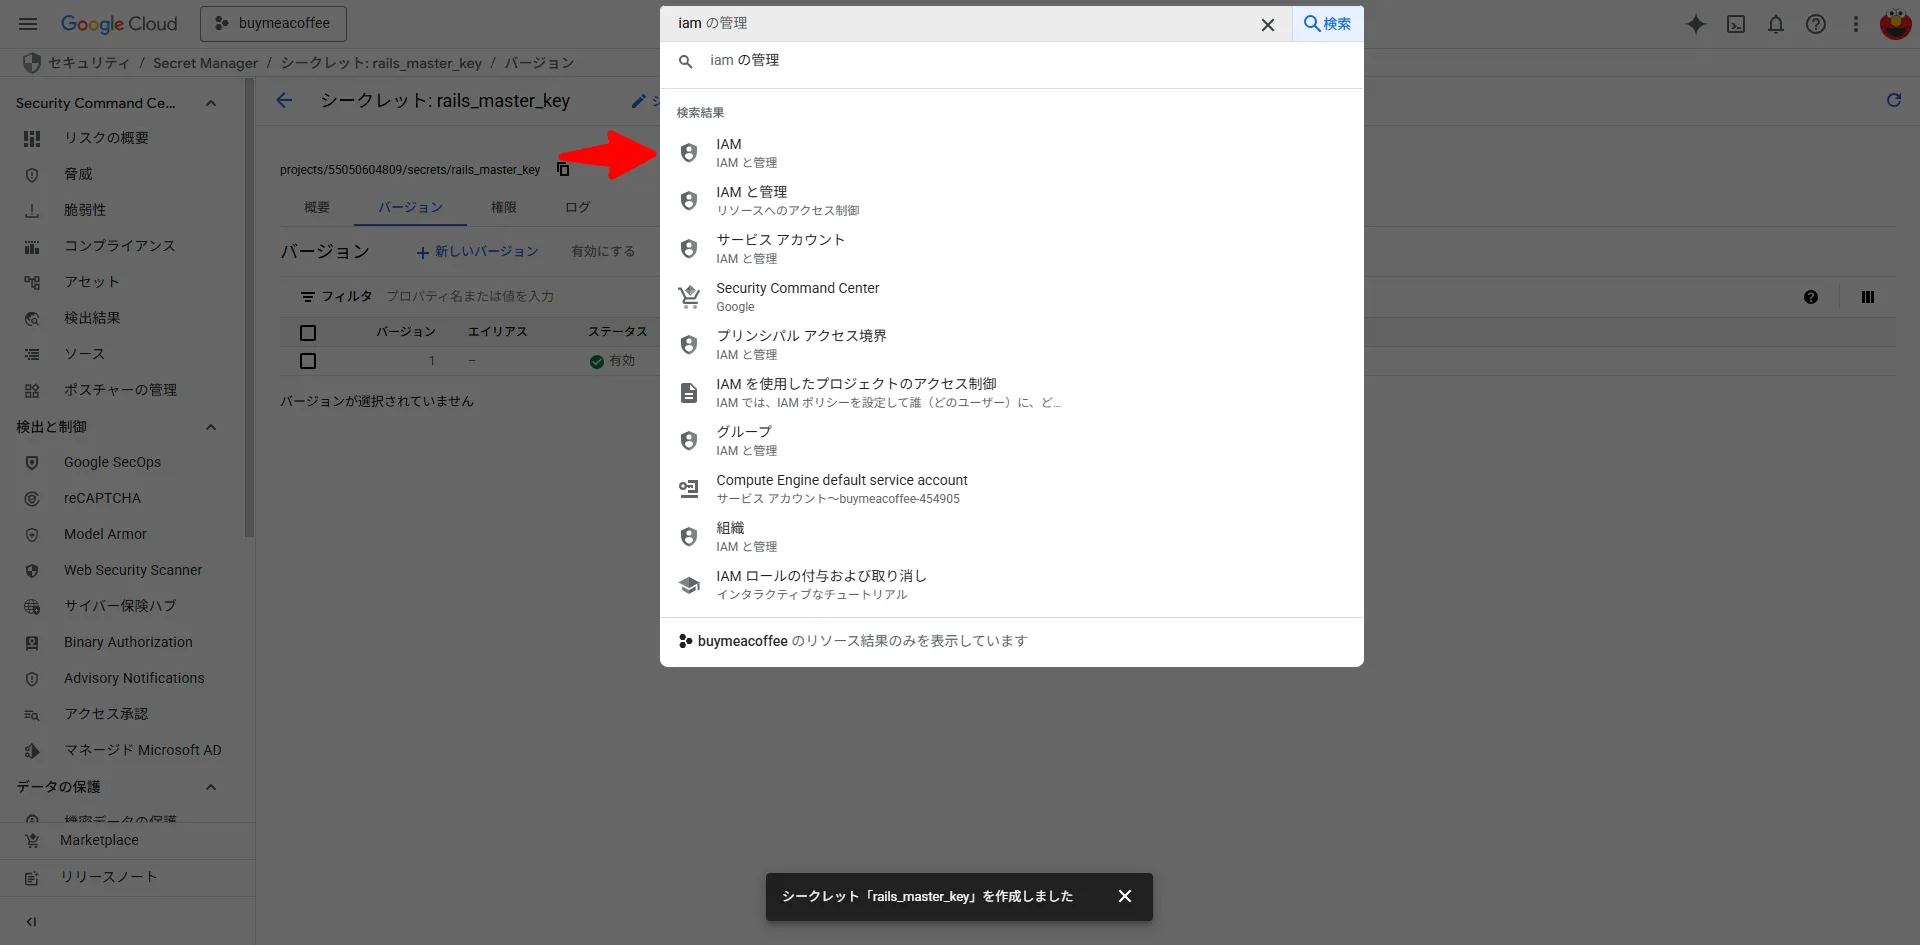Click the copy secret path icon
Screen dimensions: 1920x945
(x=563, y=169)
